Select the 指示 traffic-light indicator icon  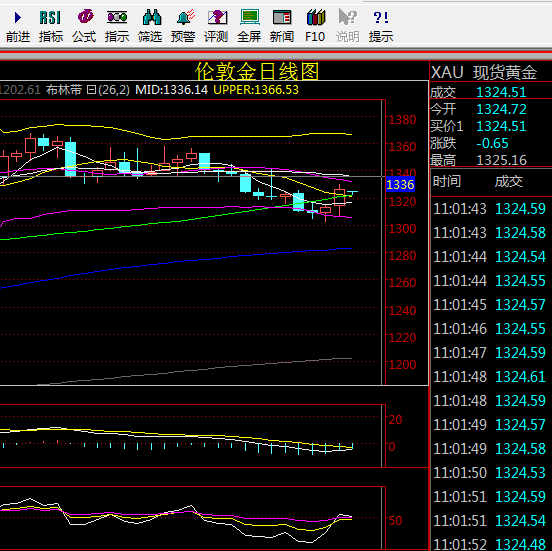click(117, 26)
